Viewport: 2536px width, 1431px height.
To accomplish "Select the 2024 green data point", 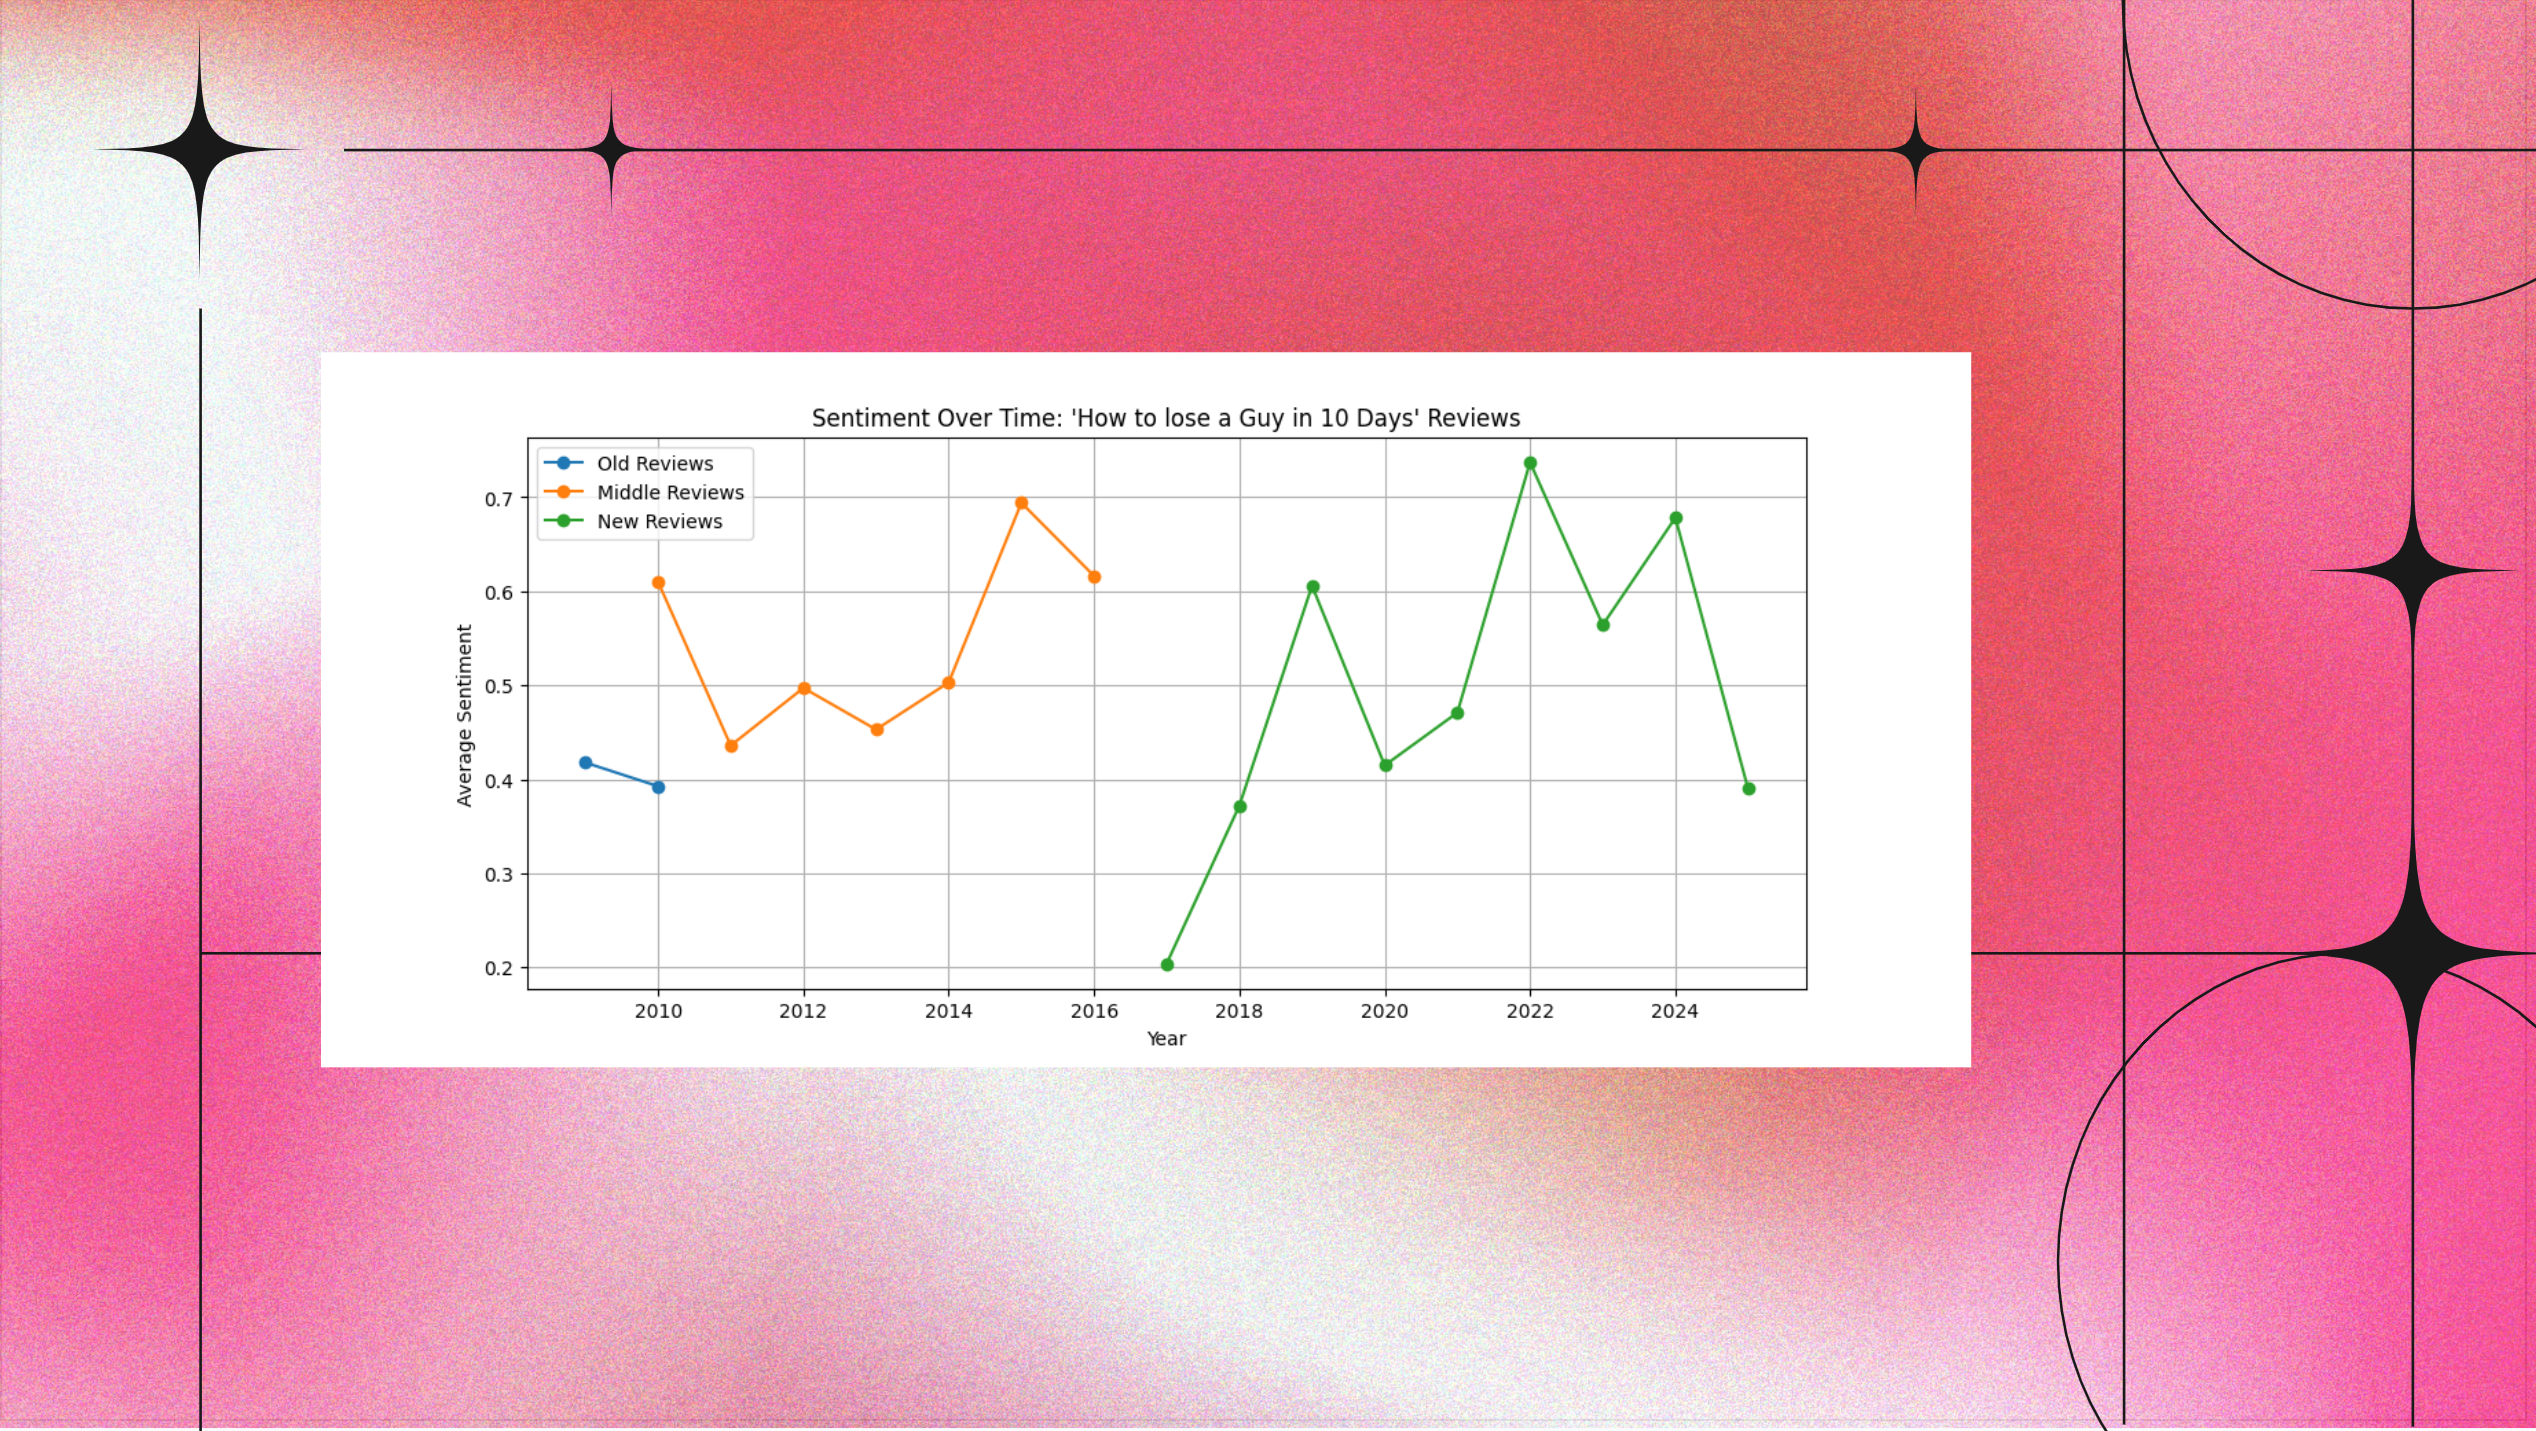I will [x=1674, y=517].
